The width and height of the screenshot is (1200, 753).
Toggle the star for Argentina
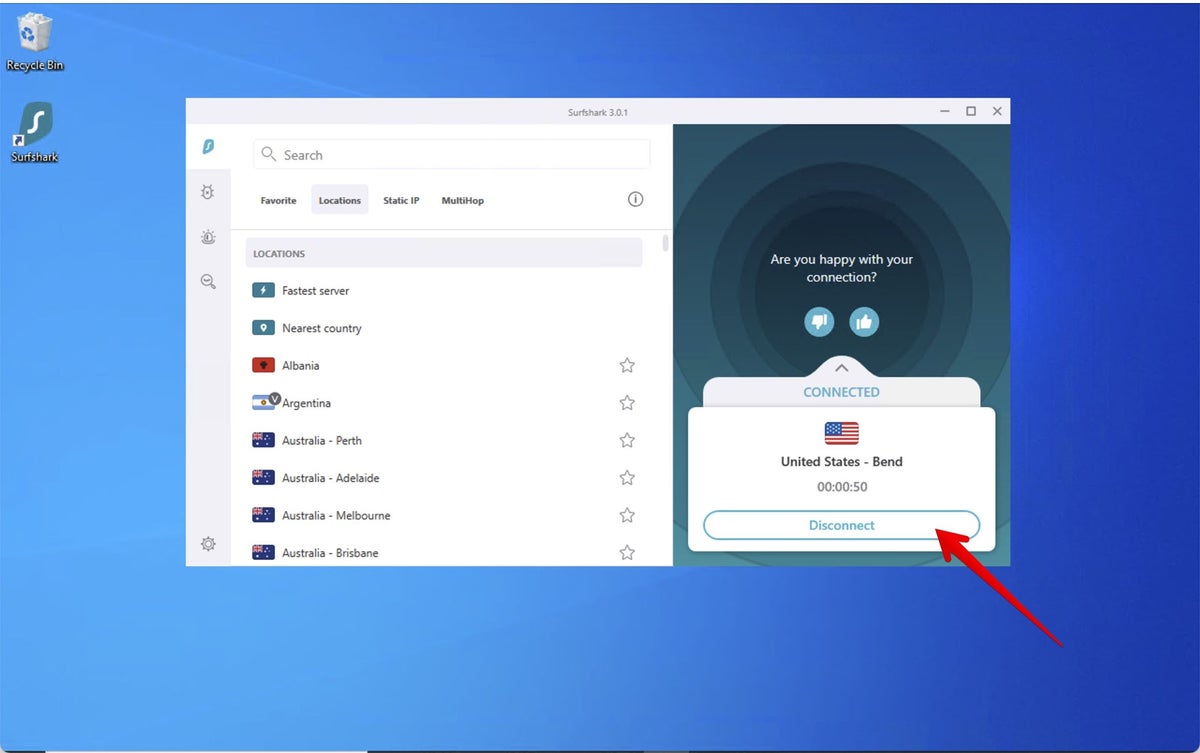coord(627,402)
